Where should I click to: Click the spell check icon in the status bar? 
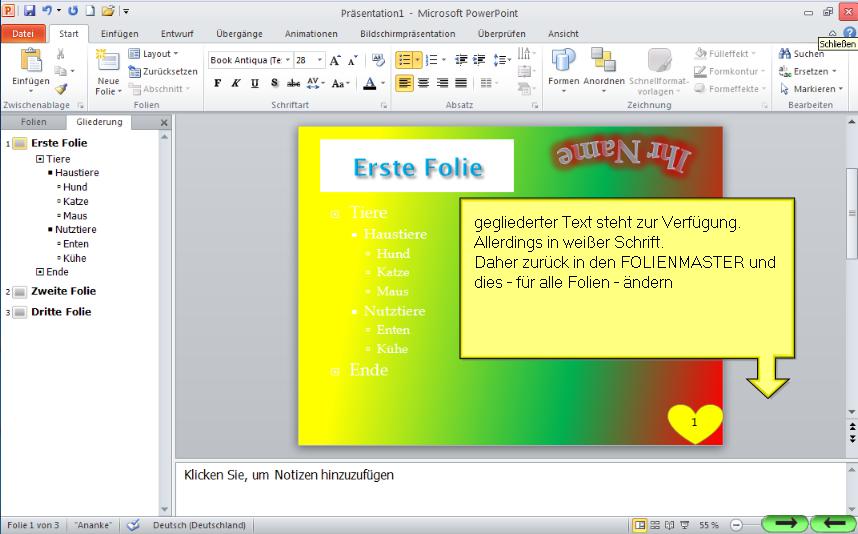(133, 525)
